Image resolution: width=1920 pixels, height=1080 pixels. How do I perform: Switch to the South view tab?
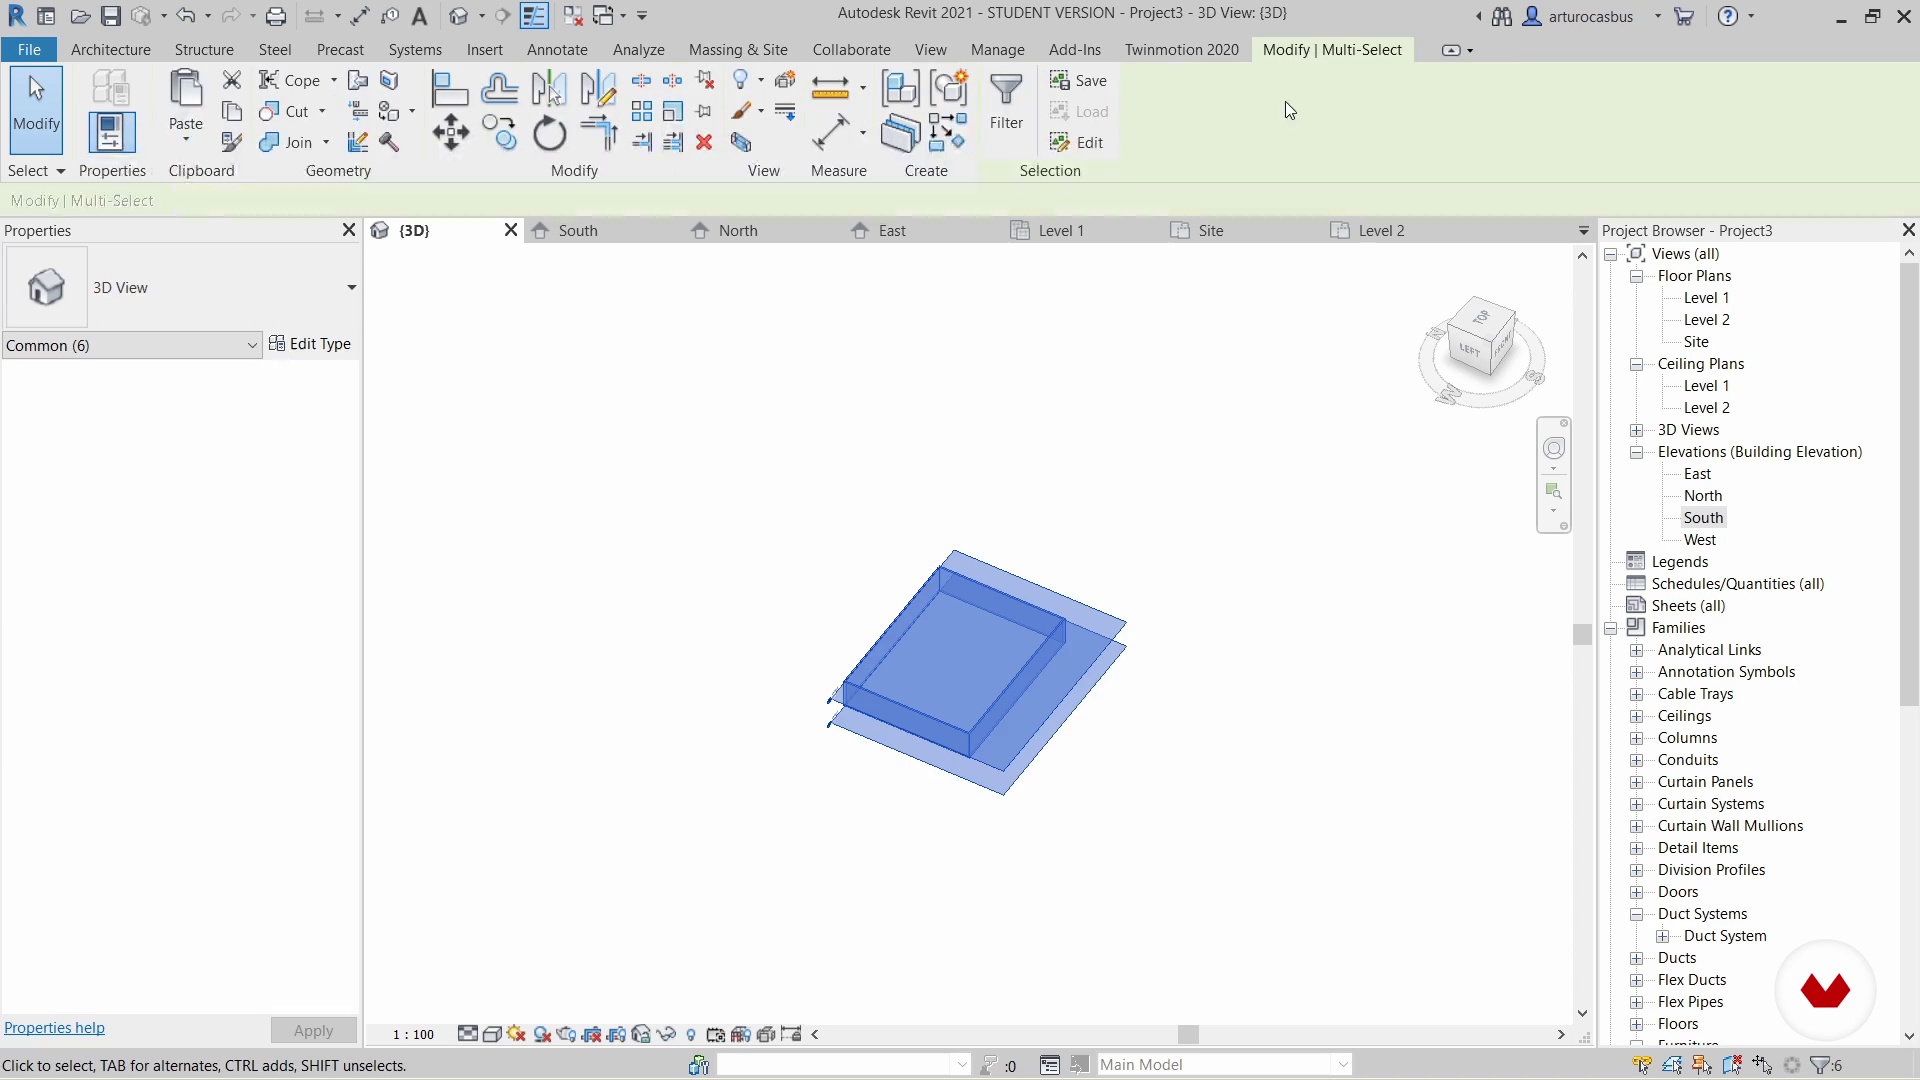[578, 231]
